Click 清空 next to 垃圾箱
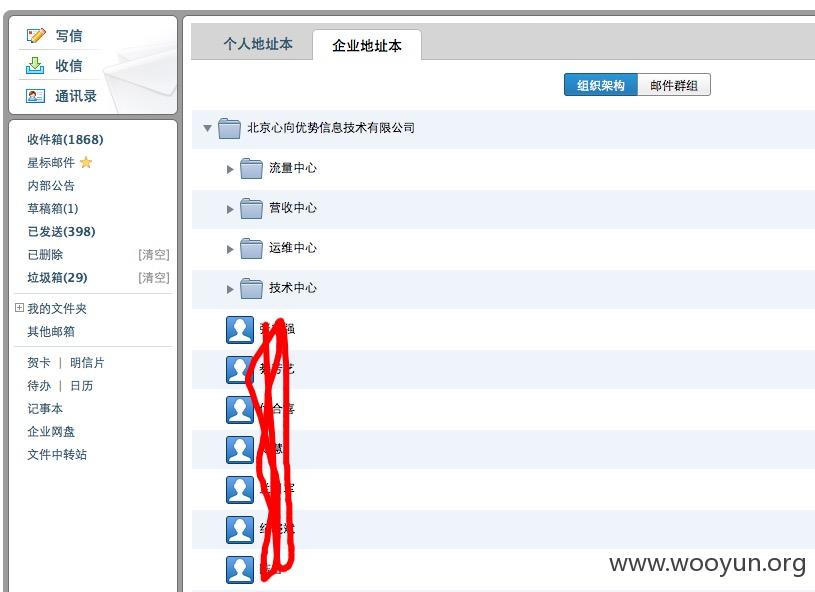This screenshot has height=592, width=815. click(154, 278)
